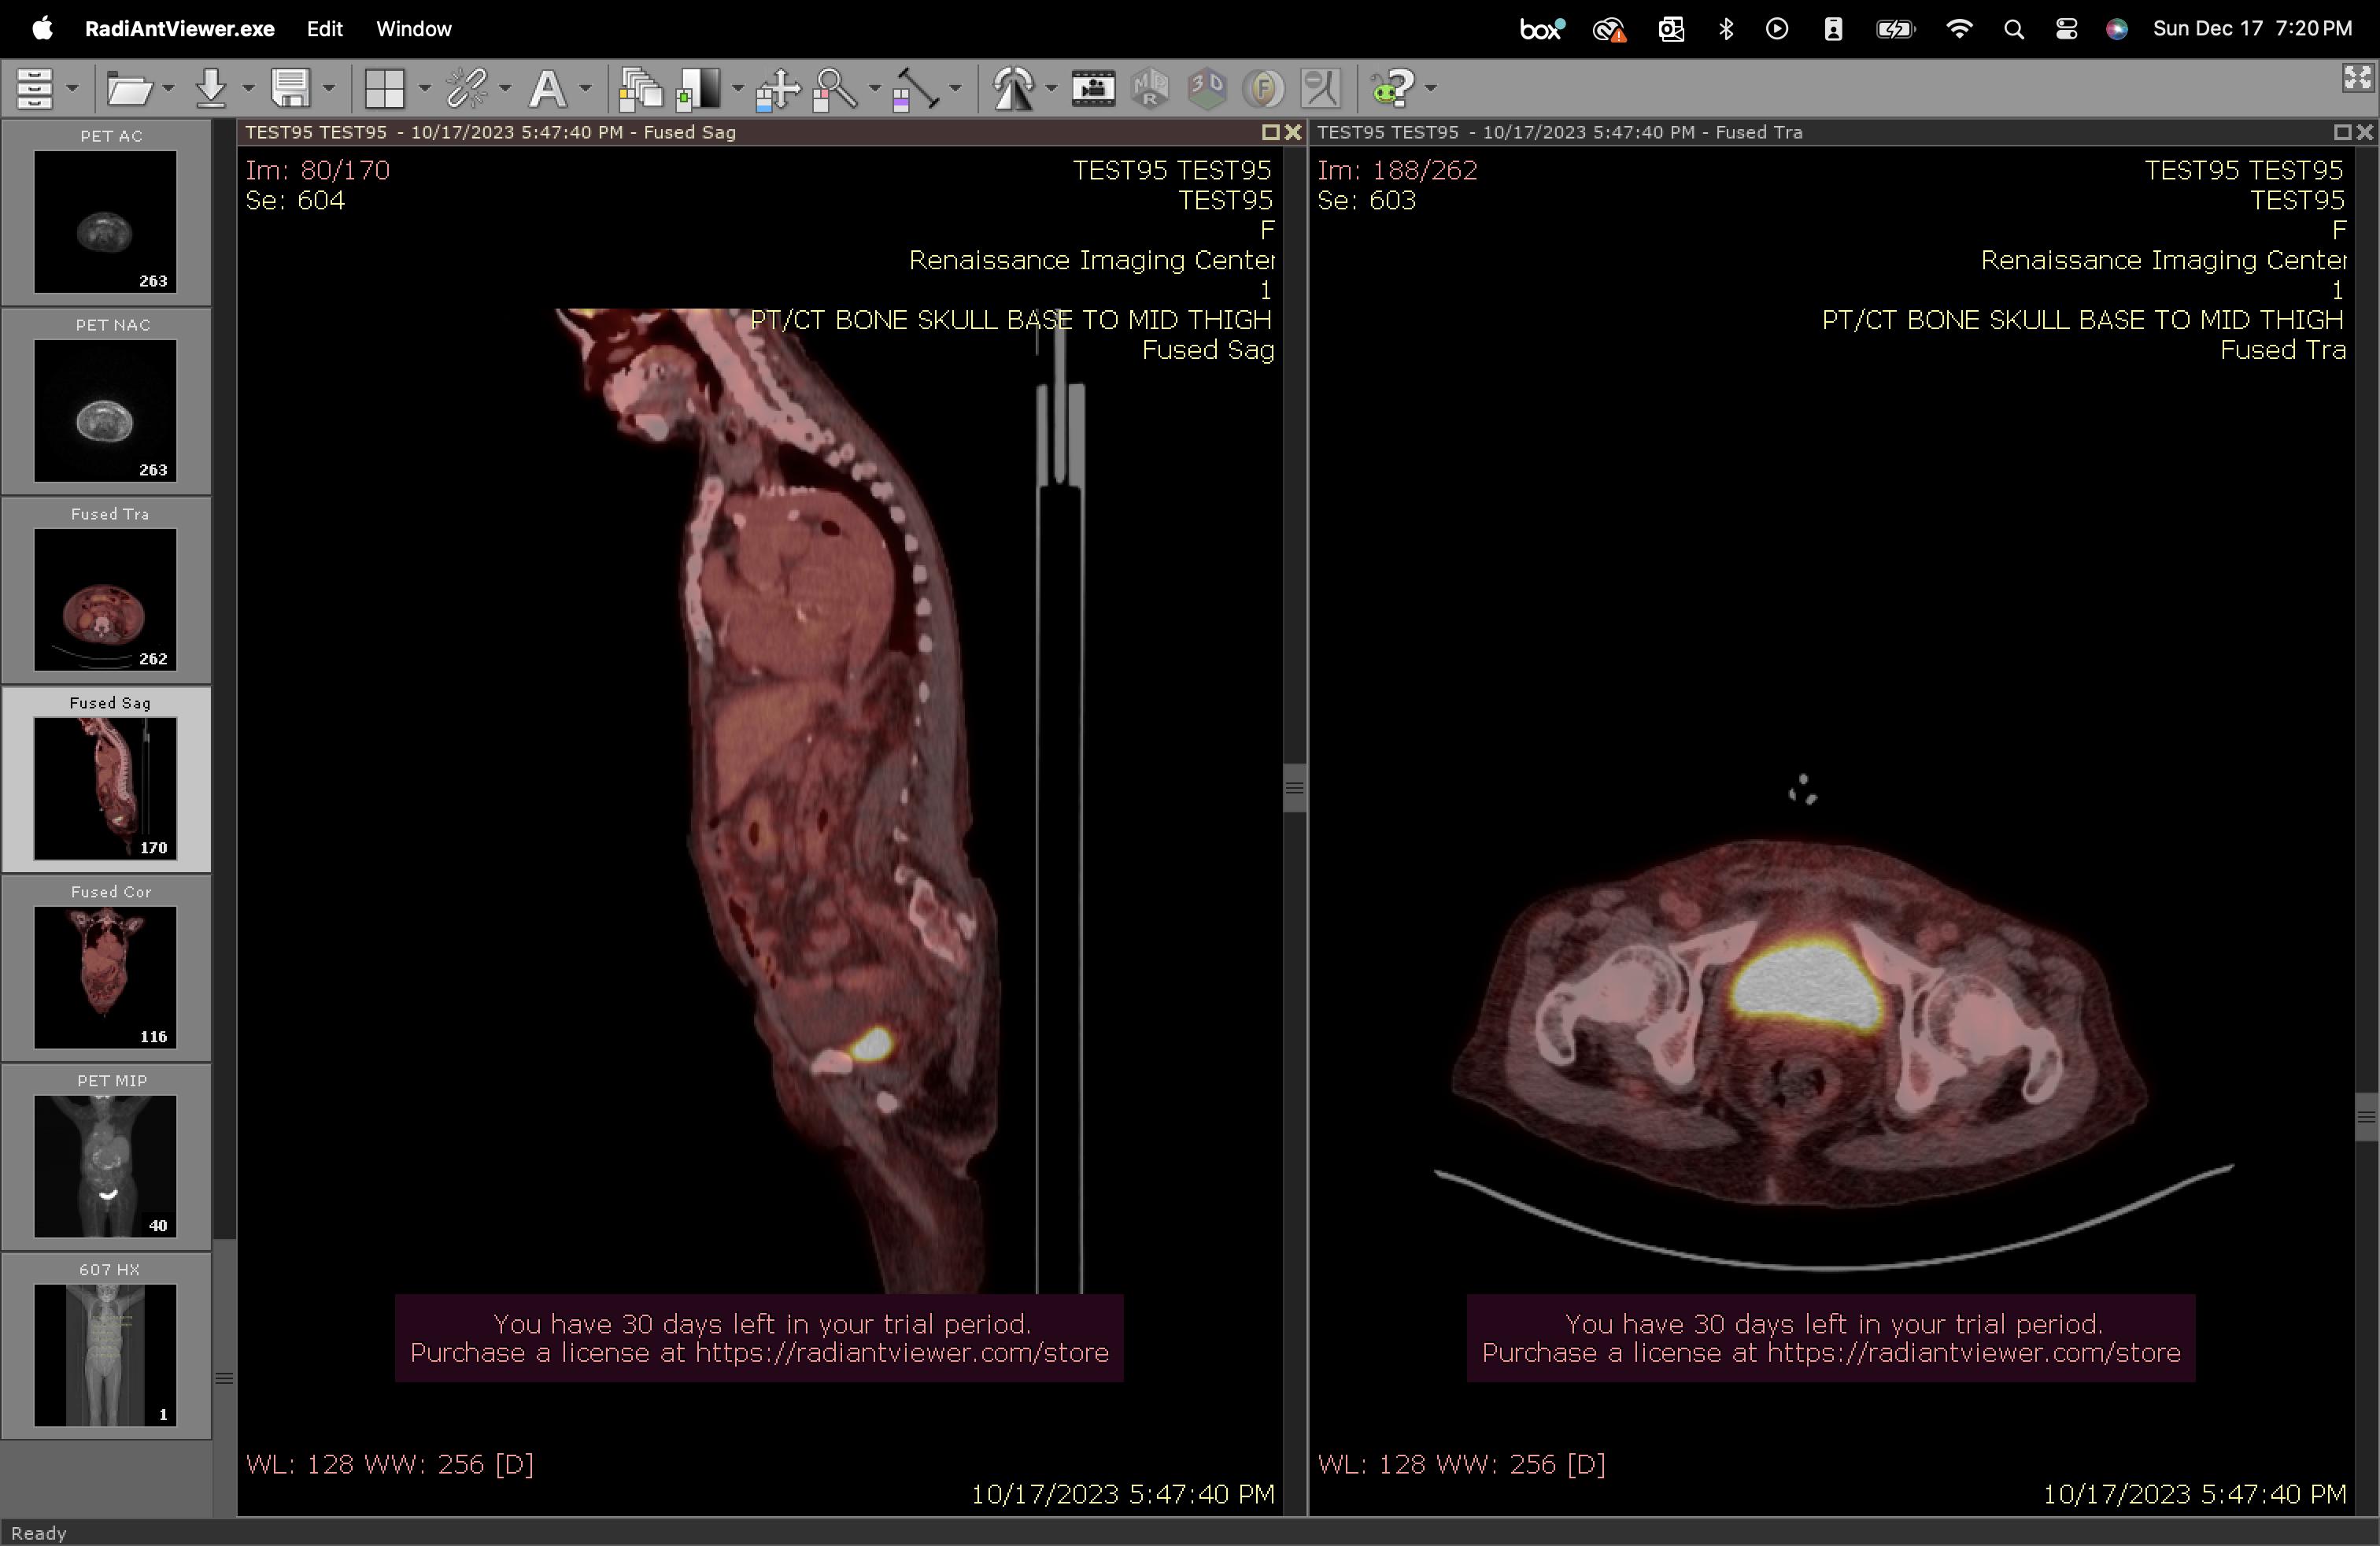Image resolution: width=2380 pixels, height=1546 pixels.
Task: Click the thumbnail panel scrollbar handle
Action: pyautogui.click(x=225, y=1378)
